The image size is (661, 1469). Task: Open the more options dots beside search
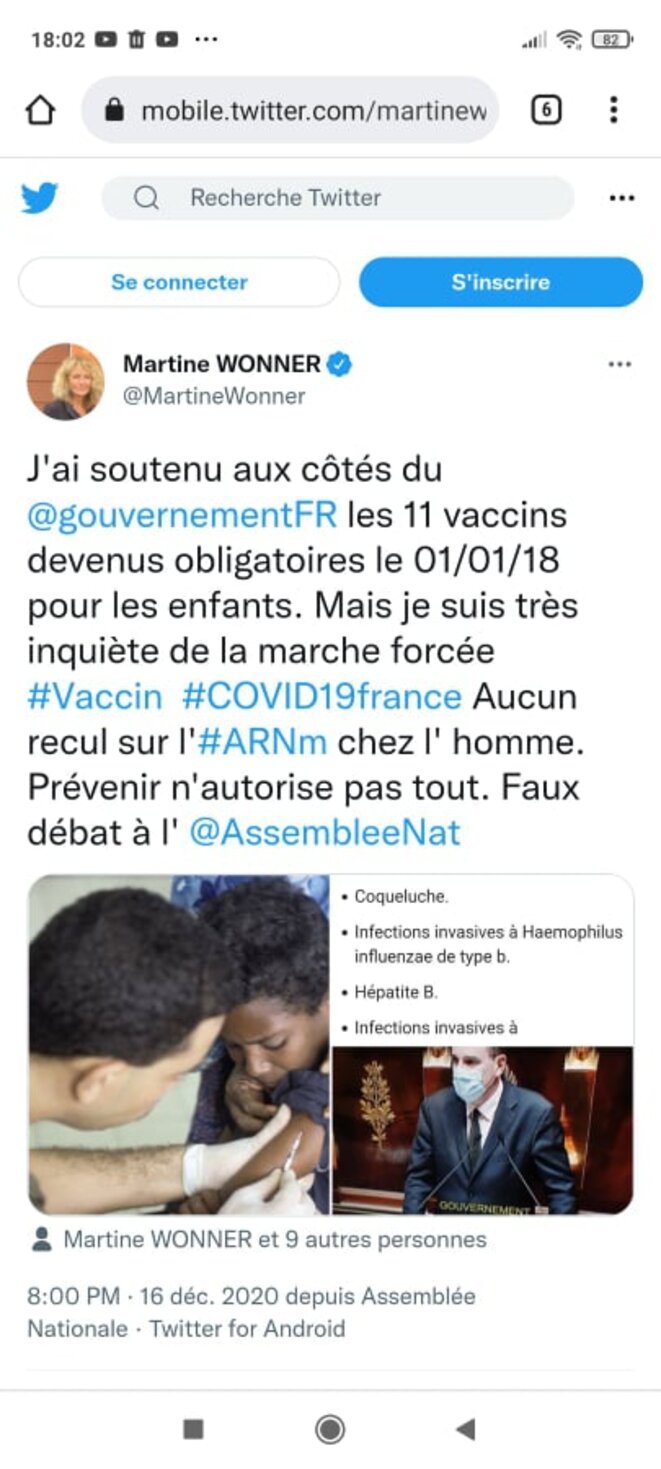pyautogui.click(x=622, y=198)
